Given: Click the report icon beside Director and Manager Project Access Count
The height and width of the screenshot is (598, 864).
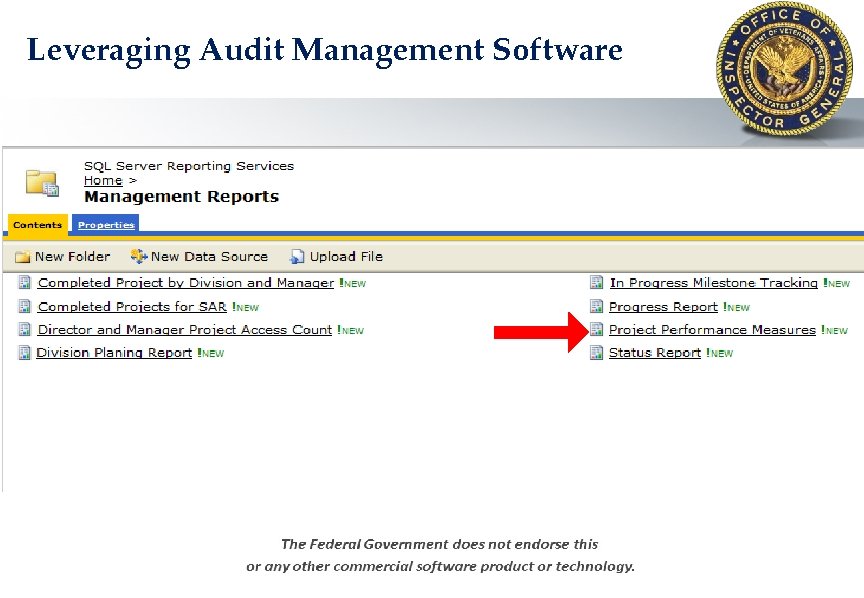Looking at the screenshot, I should pos(24,329).
